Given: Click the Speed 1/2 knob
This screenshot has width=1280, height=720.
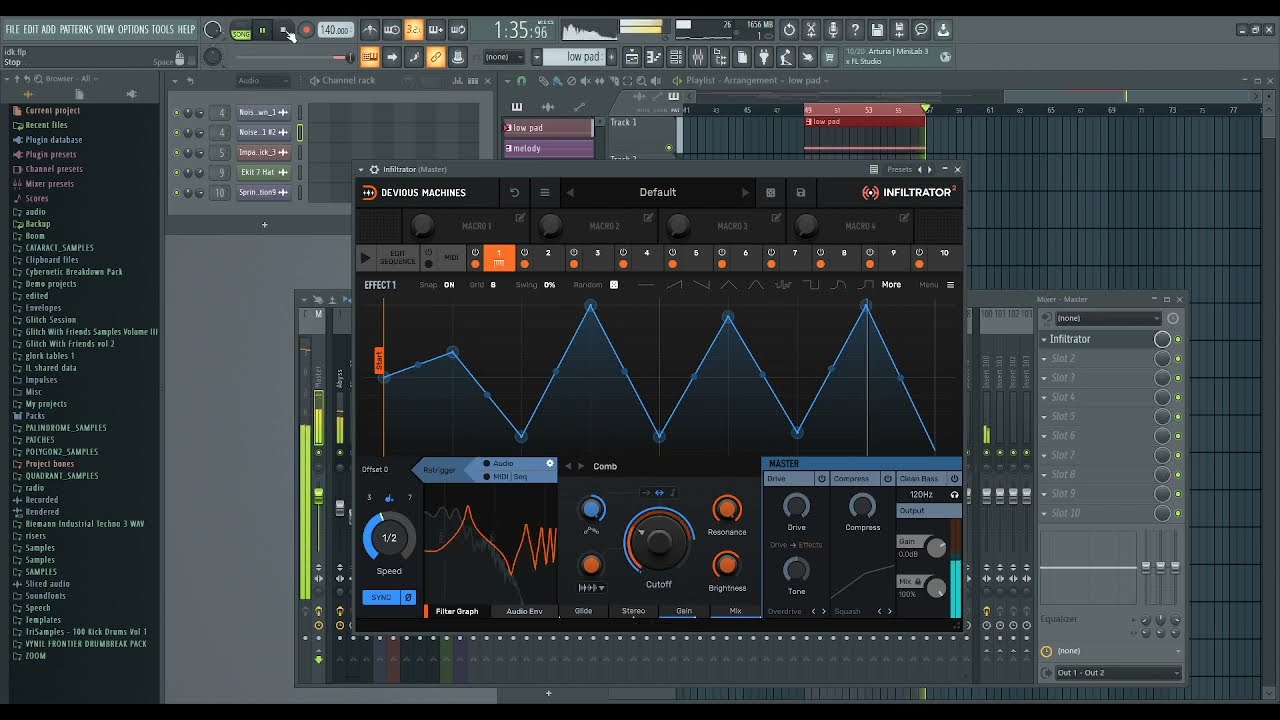Looking at the screenshot, I should coord(389,538).
